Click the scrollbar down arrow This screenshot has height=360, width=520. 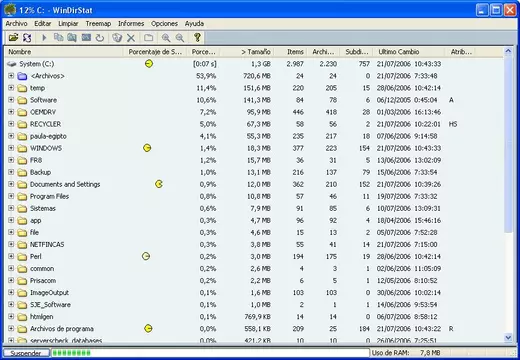coord(508,337)
